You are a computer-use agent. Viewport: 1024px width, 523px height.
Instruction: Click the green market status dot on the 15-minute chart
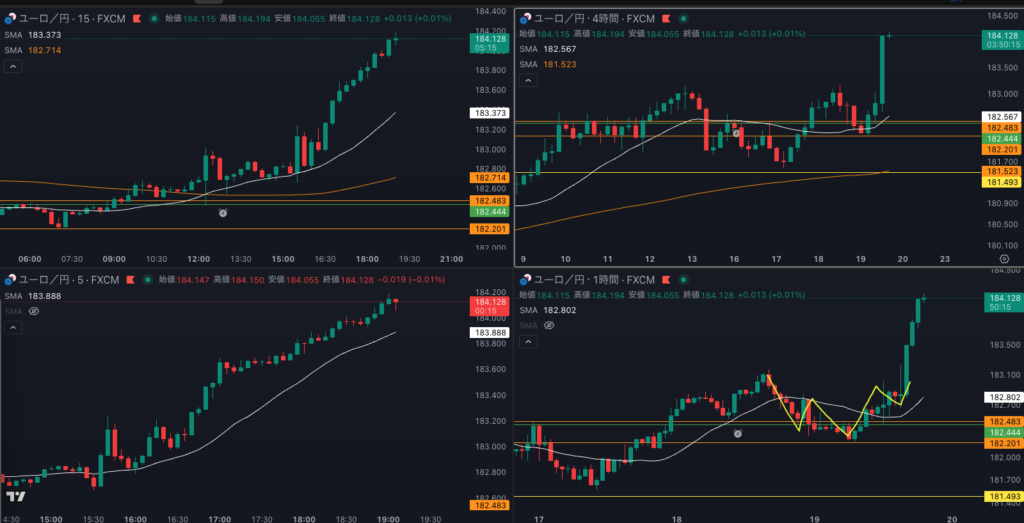pos(152,18)
